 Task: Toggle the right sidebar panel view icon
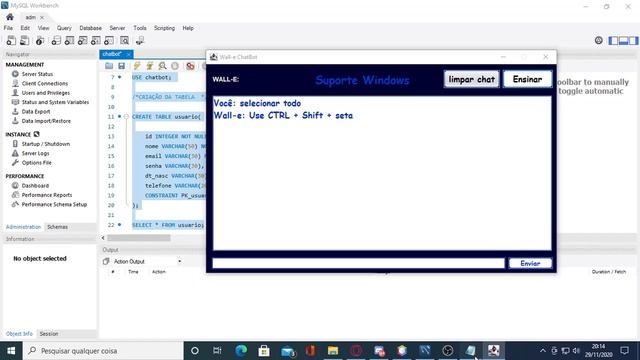(633, 40)
